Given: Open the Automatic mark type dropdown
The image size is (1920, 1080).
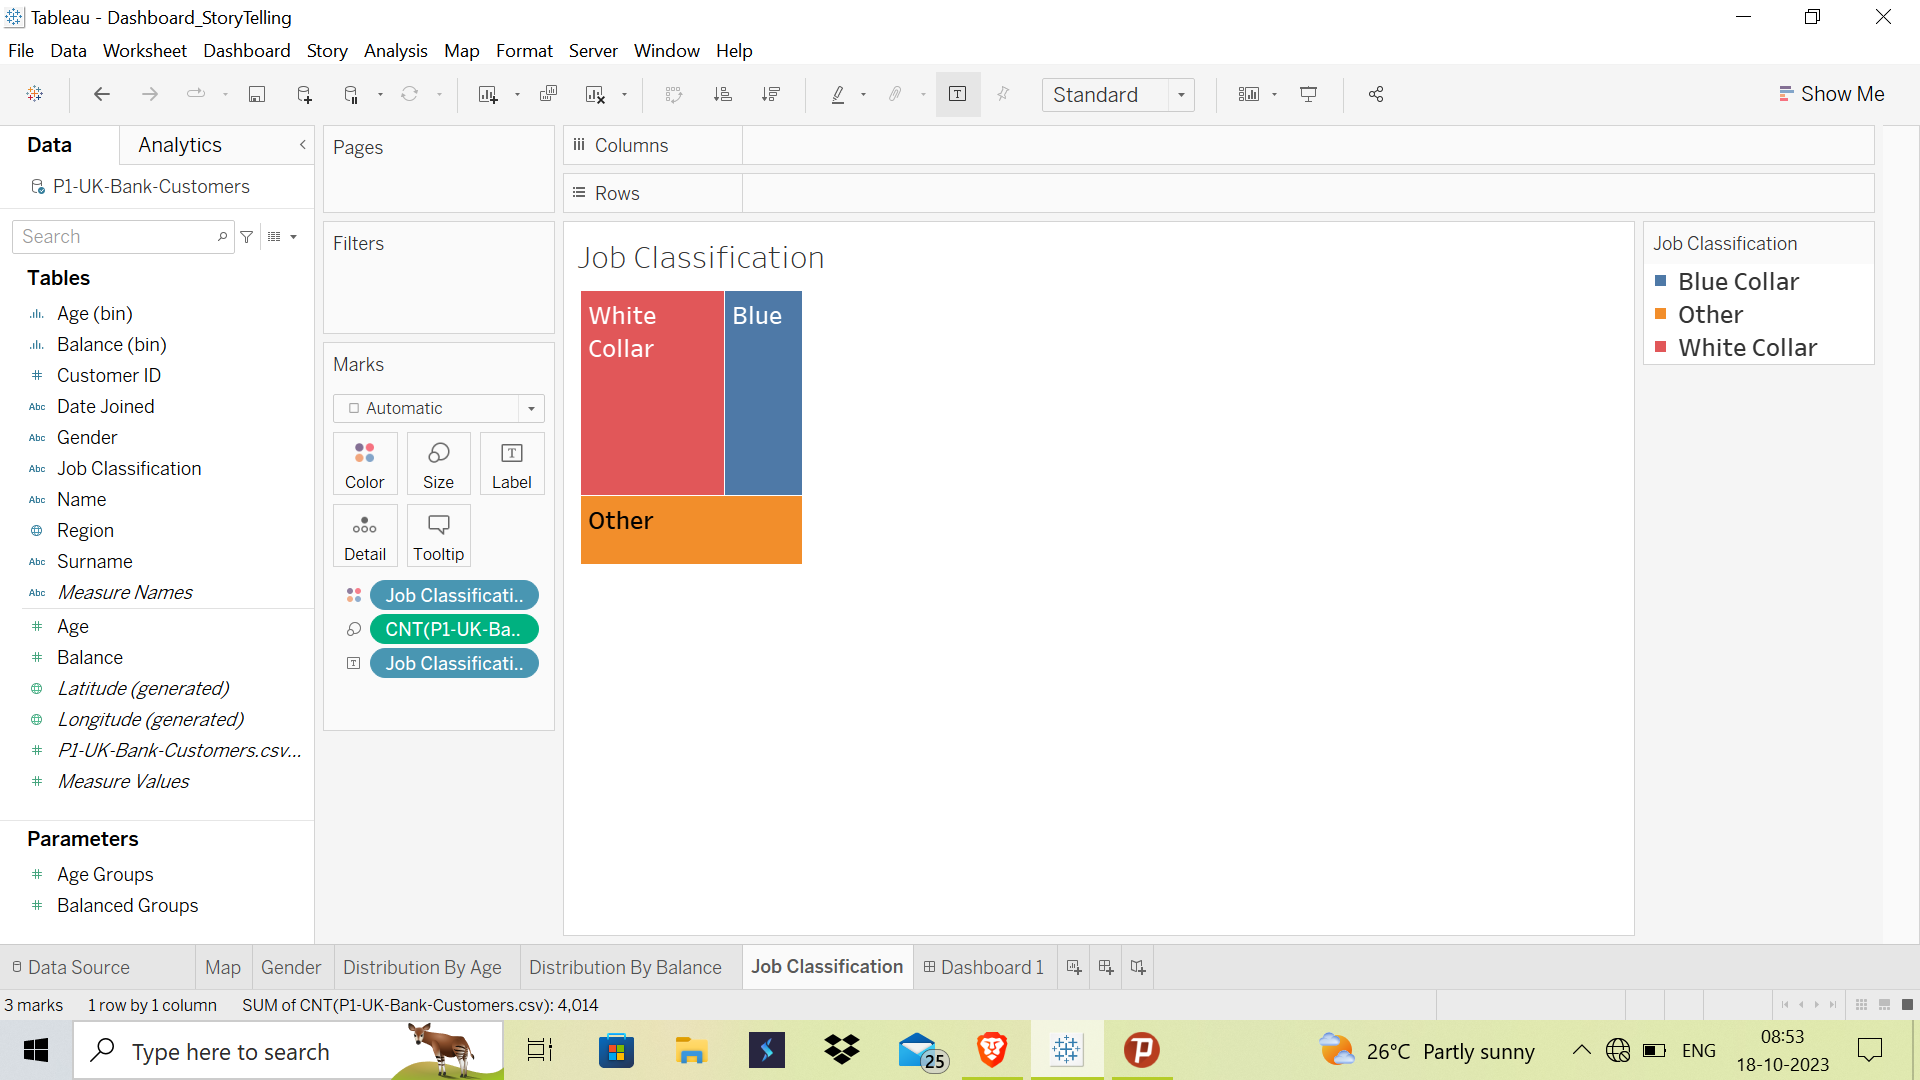Looking at the screenshot, I should 531,408.
